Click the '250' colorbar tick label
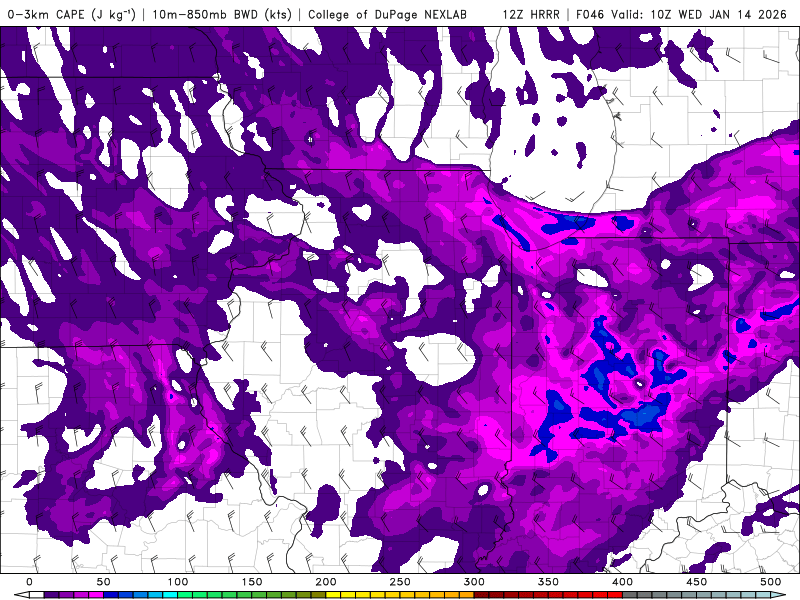The height and width of the screenshot is (600, 800). [400, 582]
